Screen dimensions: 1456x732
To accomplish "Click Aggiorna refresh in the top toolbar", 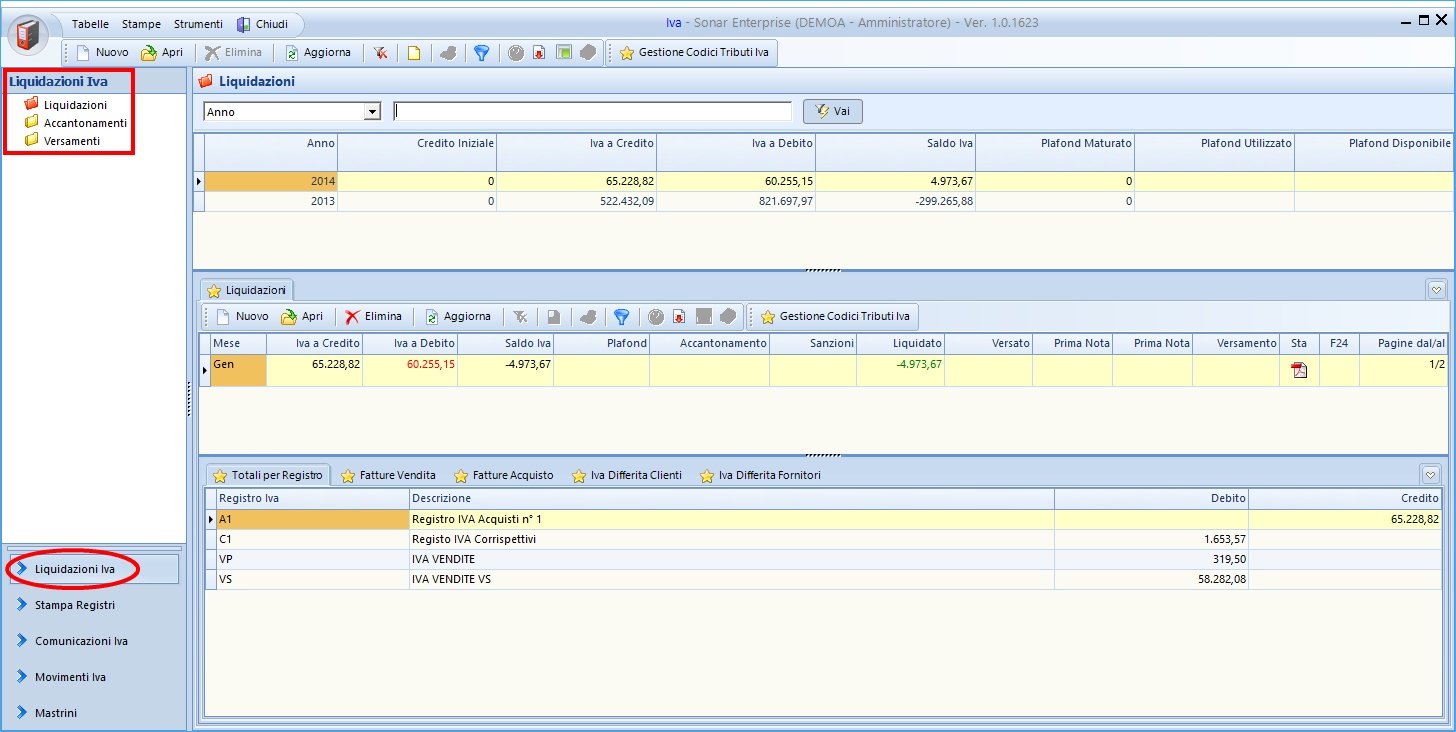I will (317, 53).
